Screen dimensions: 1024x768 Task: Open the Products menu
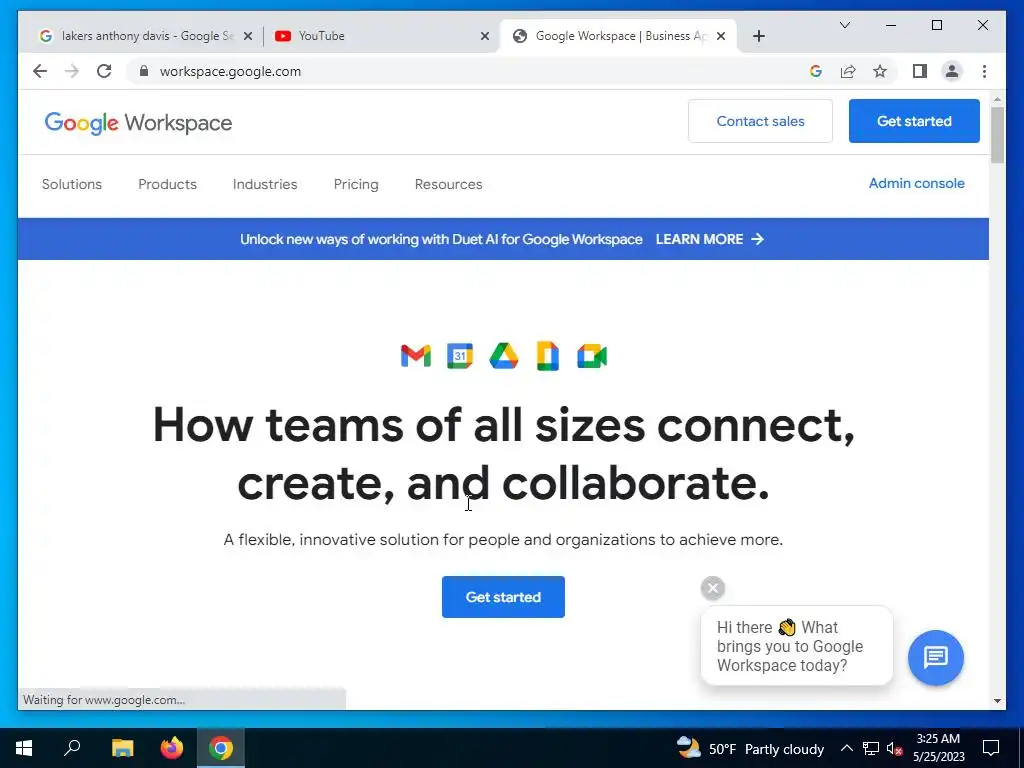[x=167, y=184]
